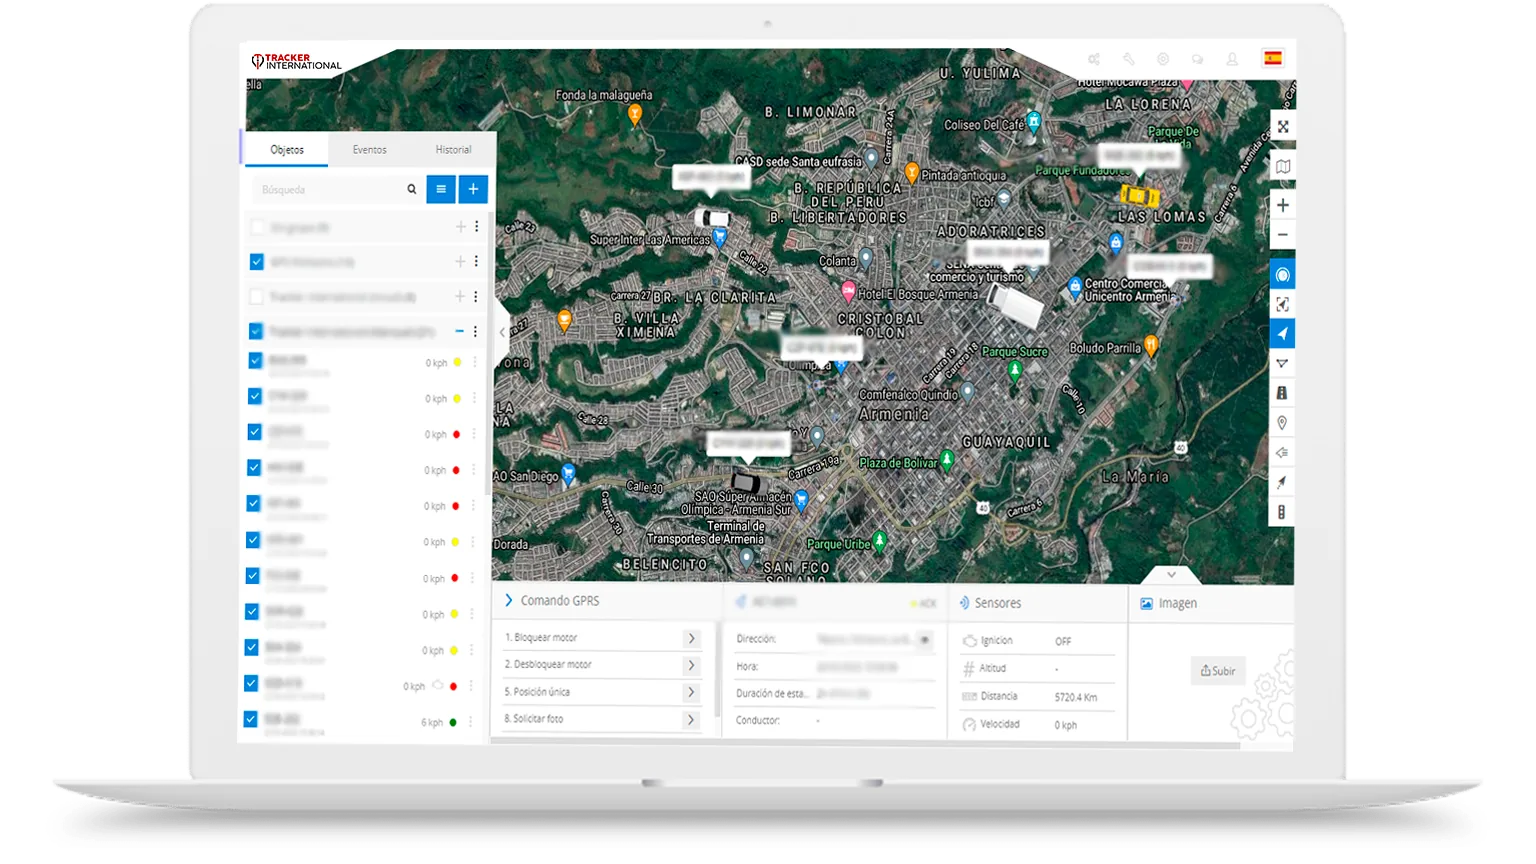Click the Tracker International logo
The image size is (1536, 864).
[x=296, y=62]
